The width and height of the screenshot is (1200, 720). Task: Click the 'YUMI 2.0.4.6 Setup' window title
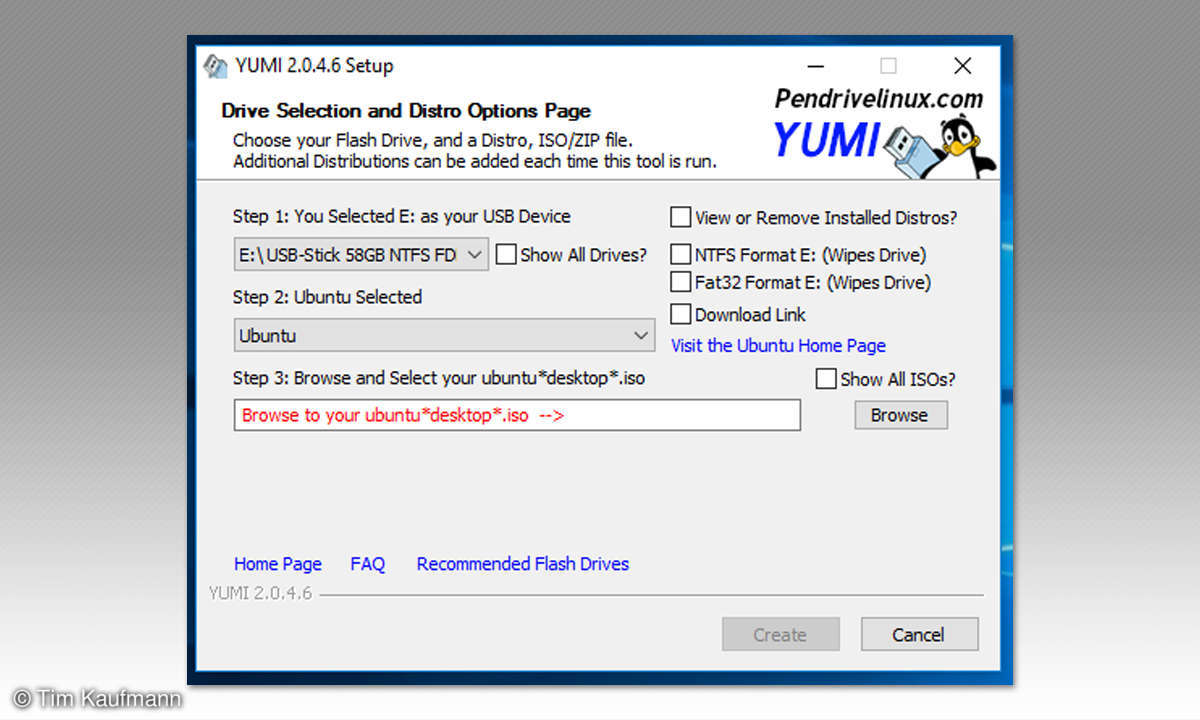(314, 66)
